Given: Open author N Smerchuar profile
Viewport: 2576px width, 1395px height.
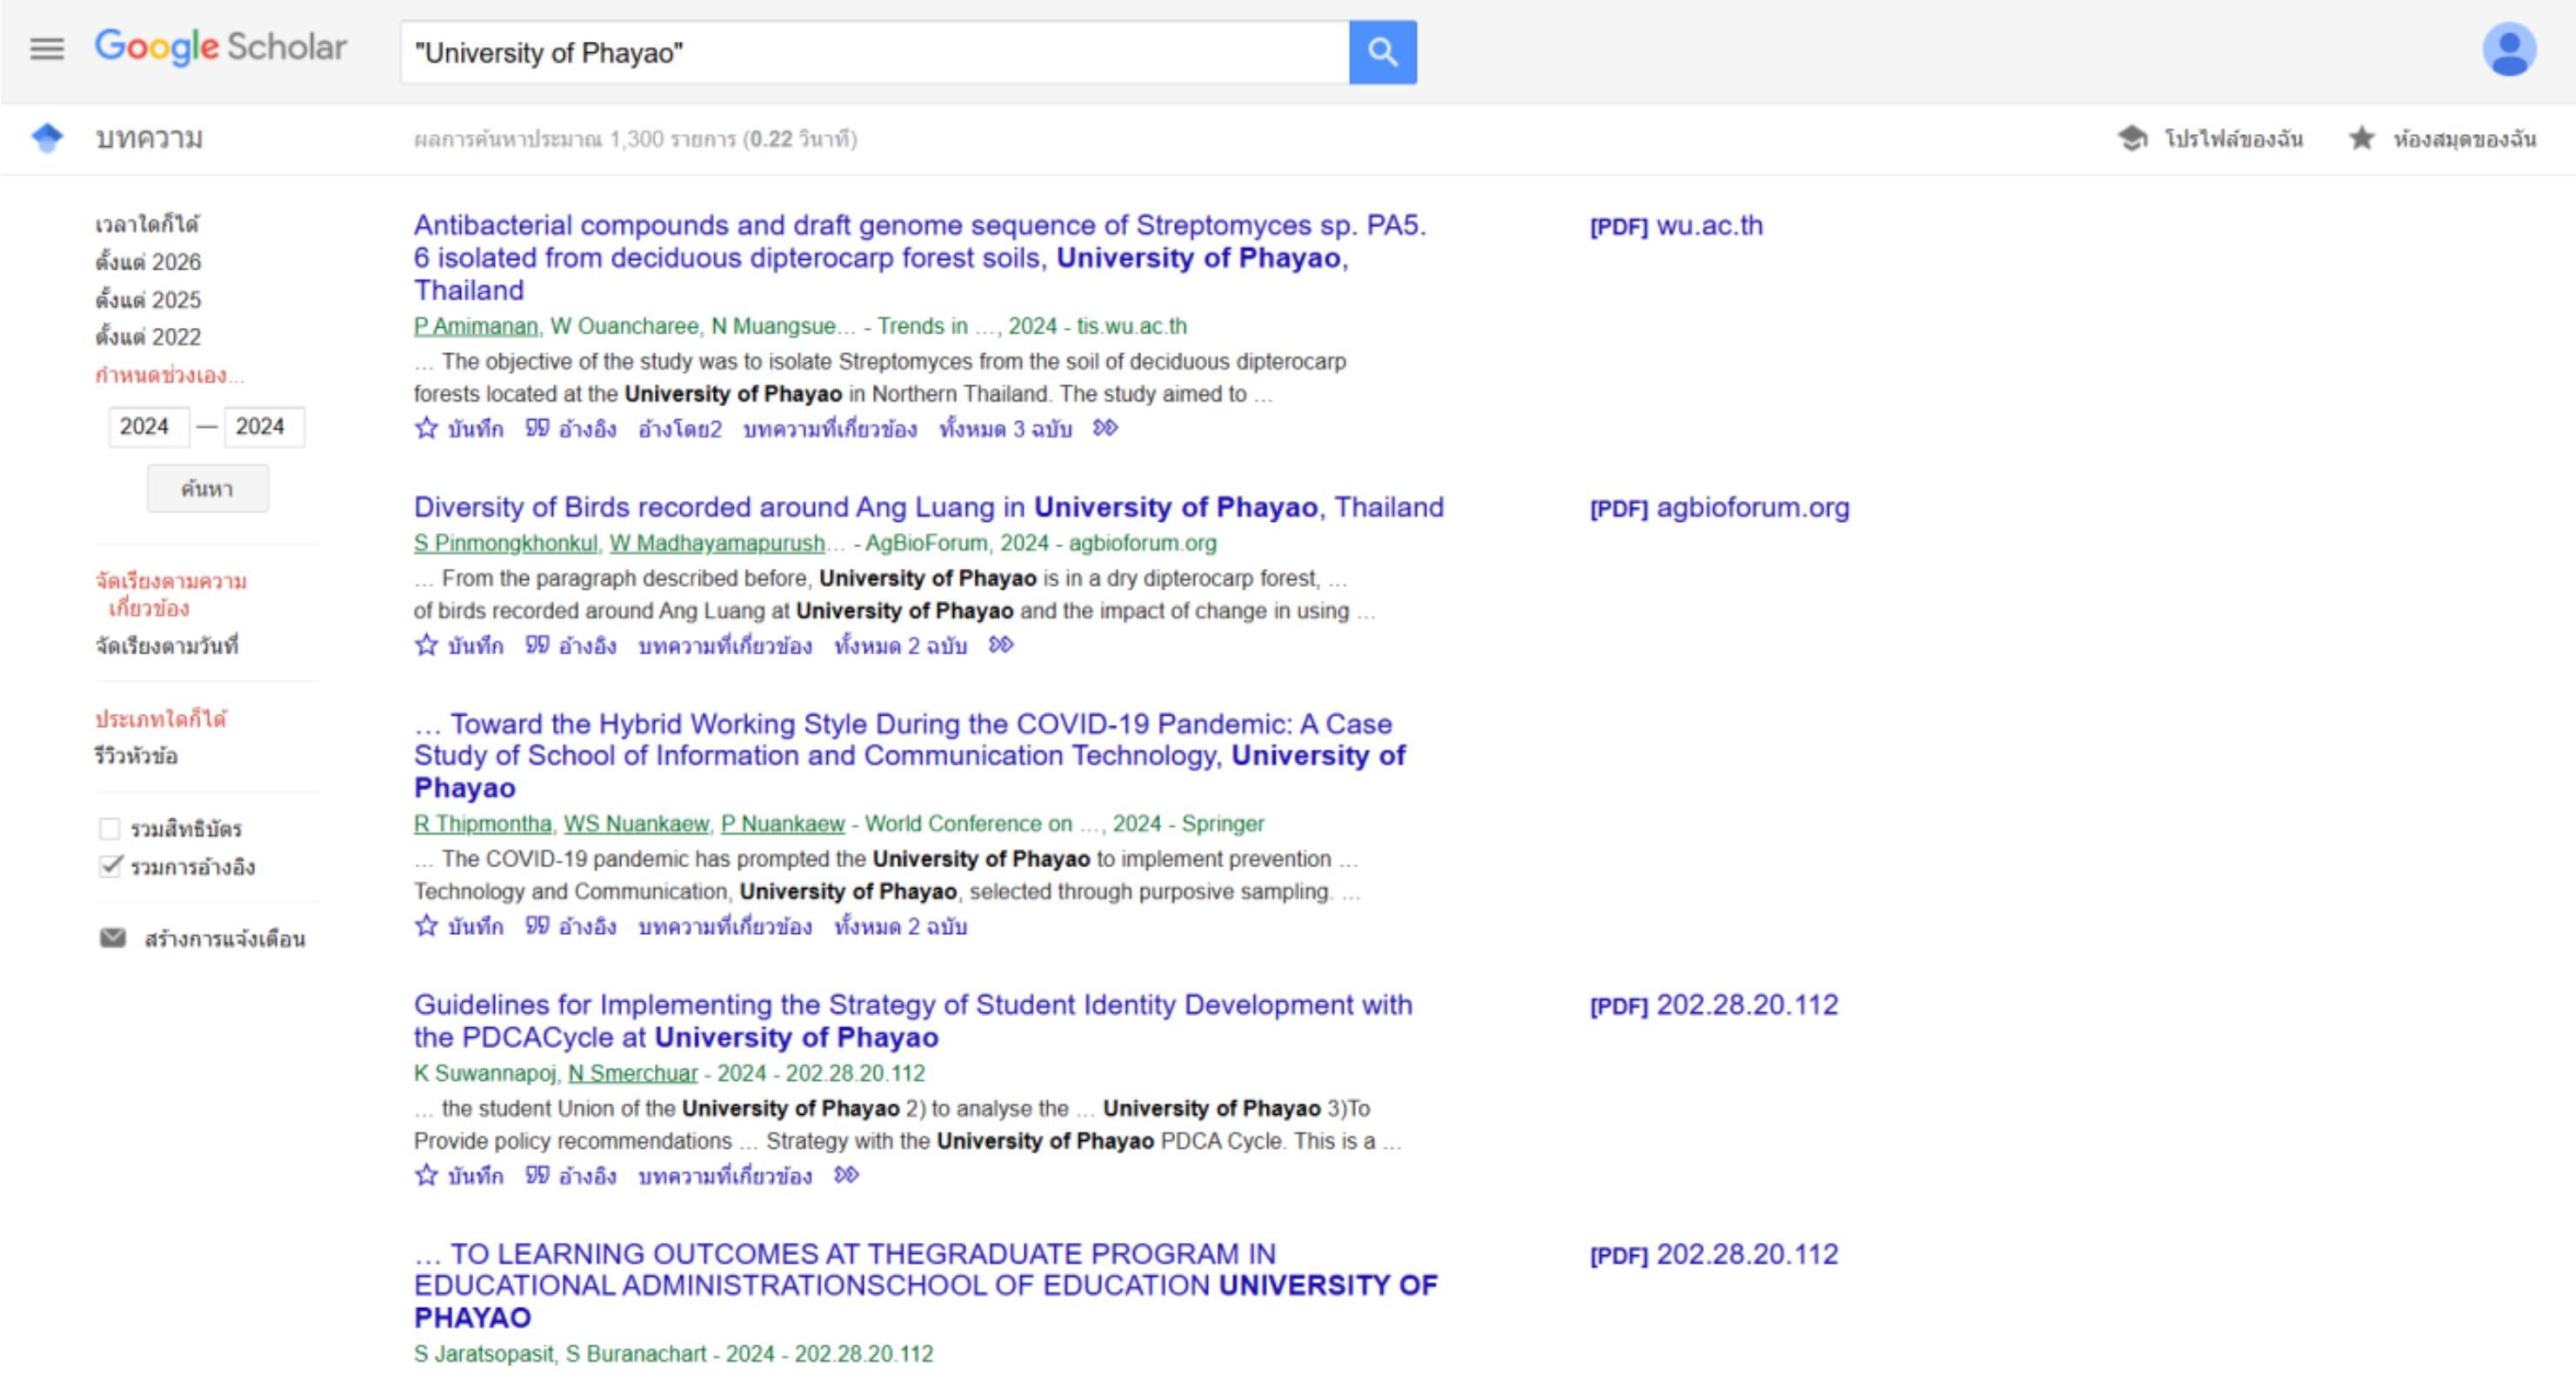Looking at the screenshot, I should tap(633, 1074).
